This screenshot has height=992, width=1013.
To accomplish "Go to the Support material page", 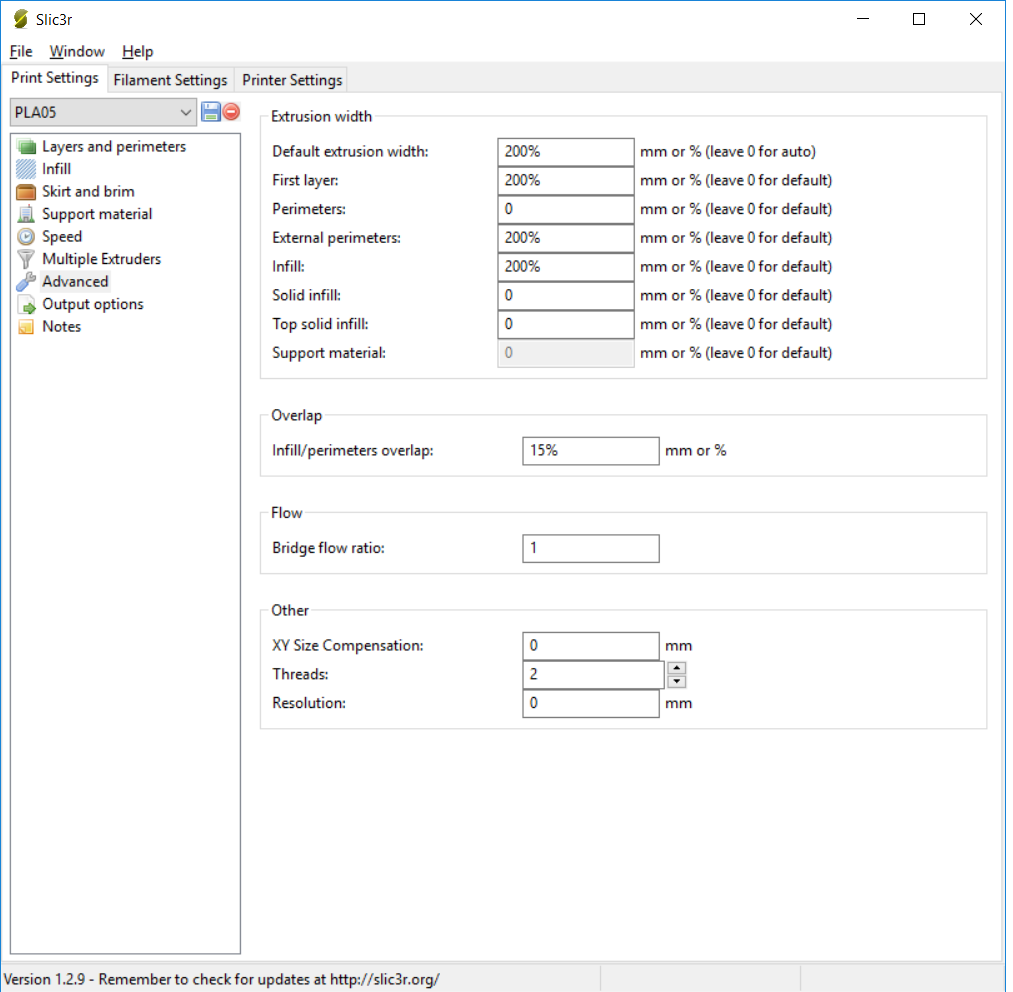I will pyautogui.click(x=97, y=214).
